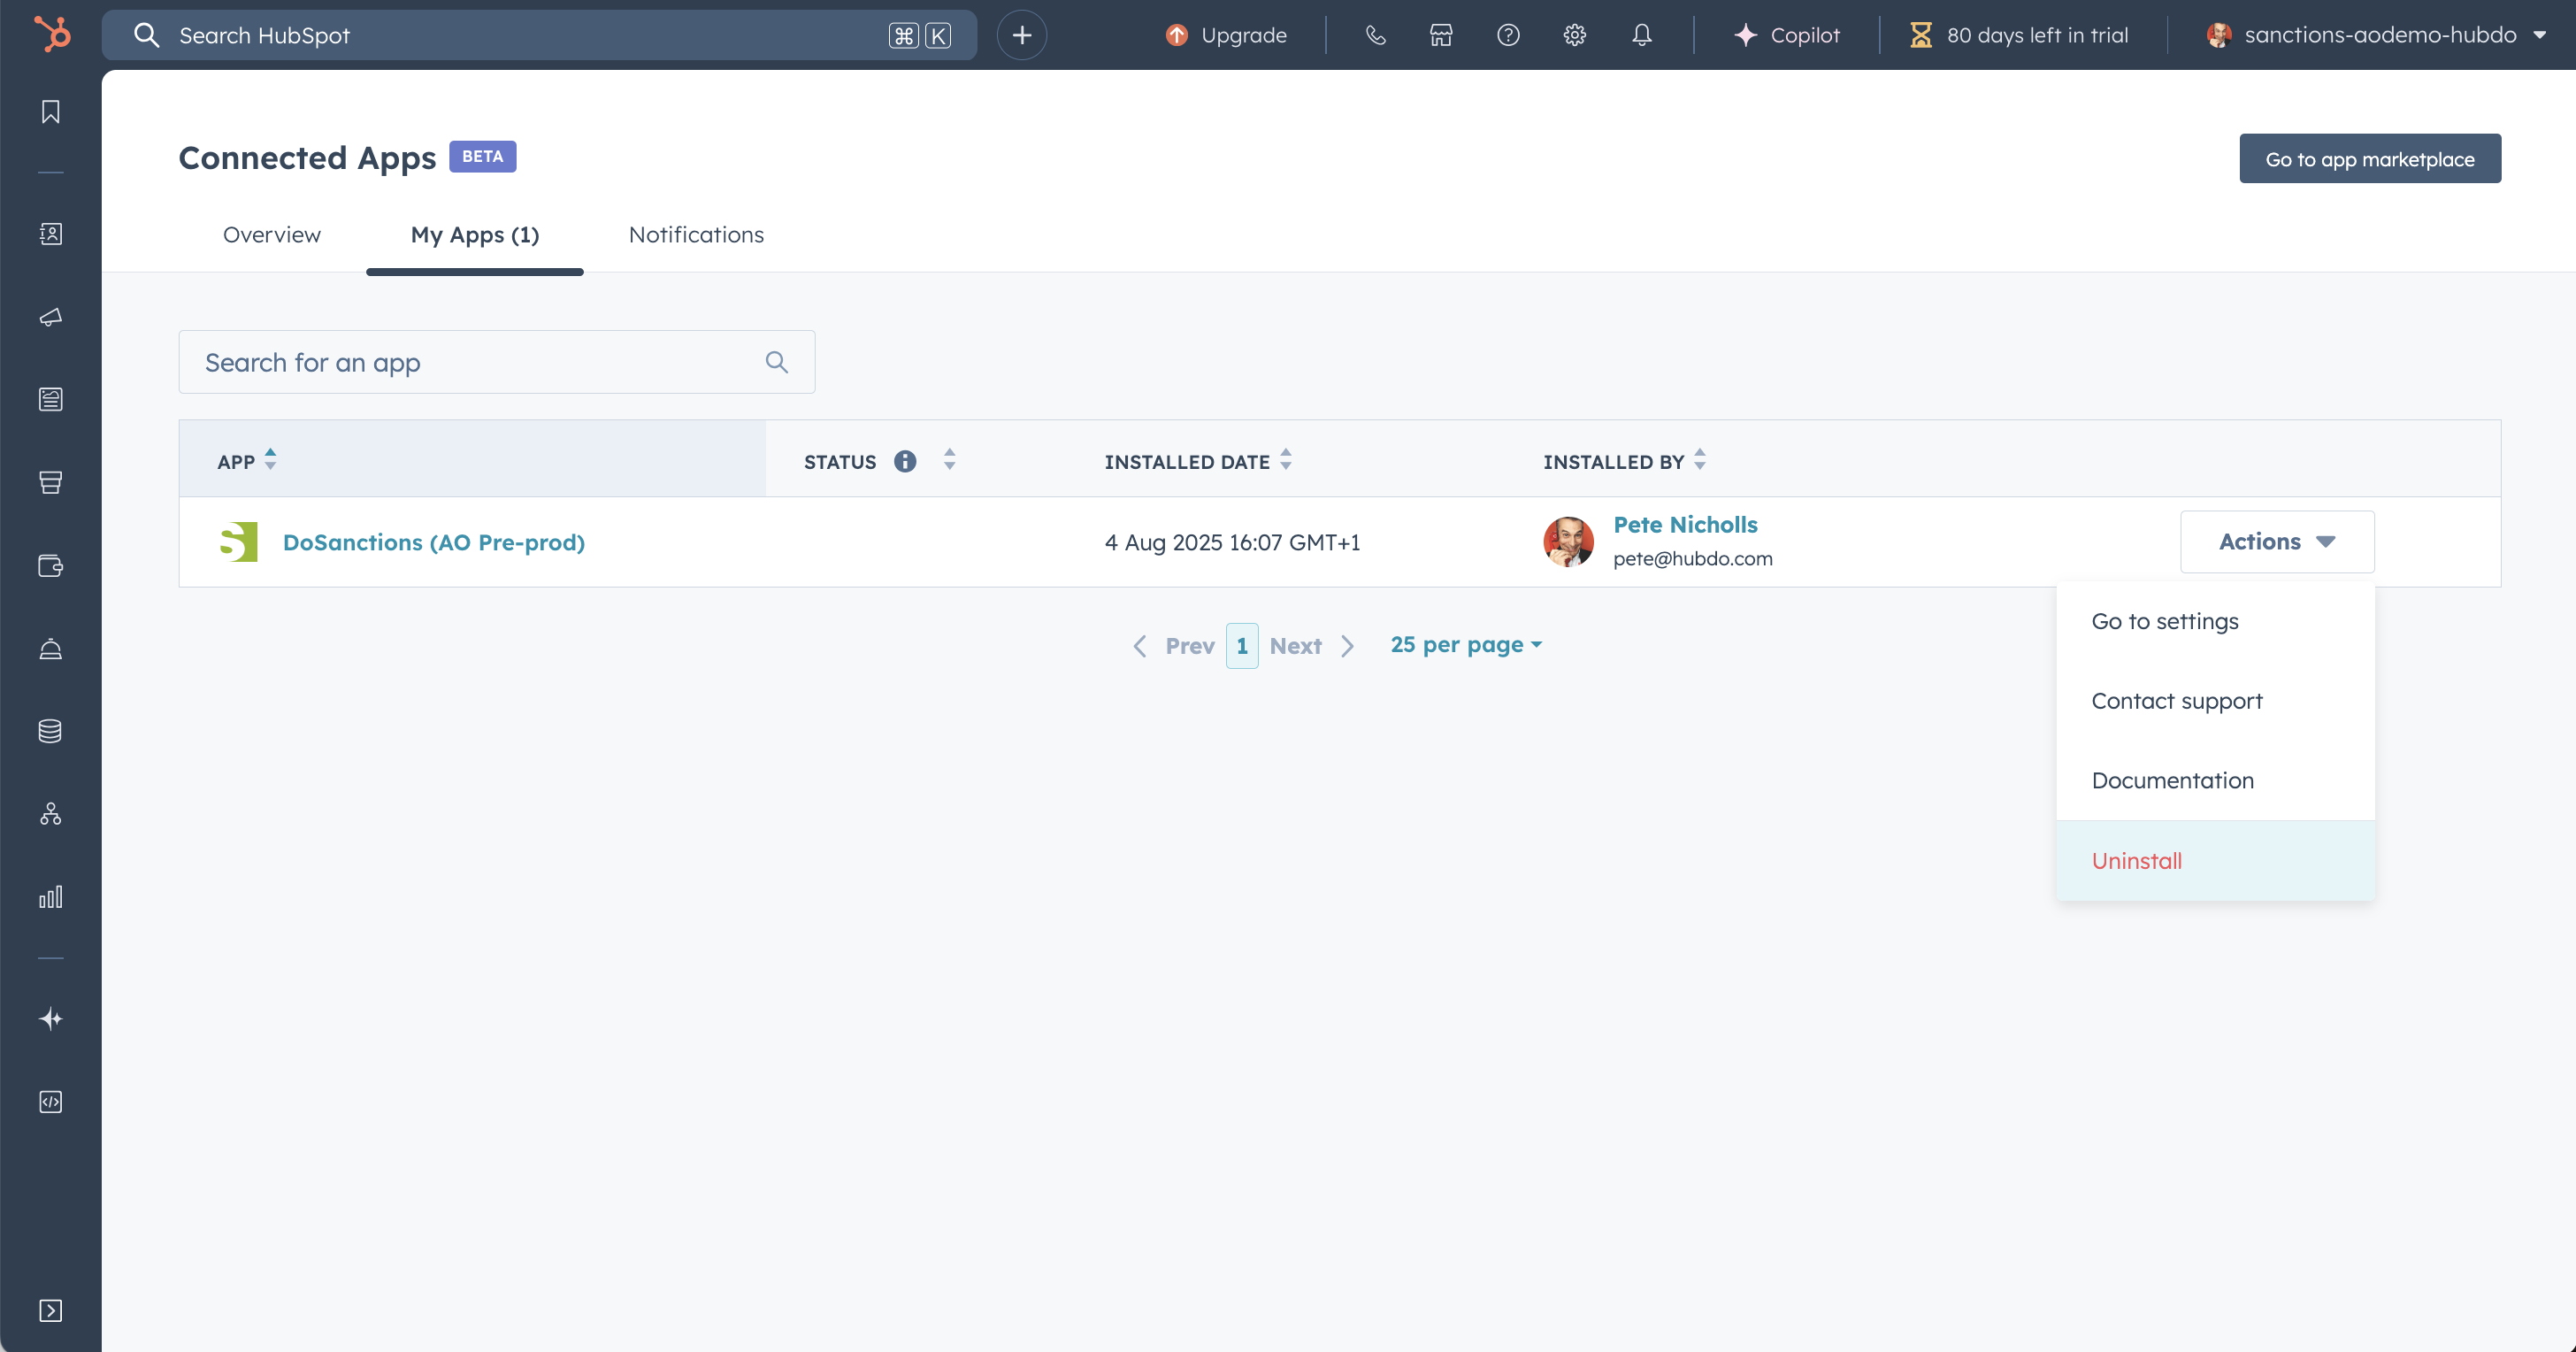
Task: Open the Service bell sidebar icon
Action: [x=51, y=649]
